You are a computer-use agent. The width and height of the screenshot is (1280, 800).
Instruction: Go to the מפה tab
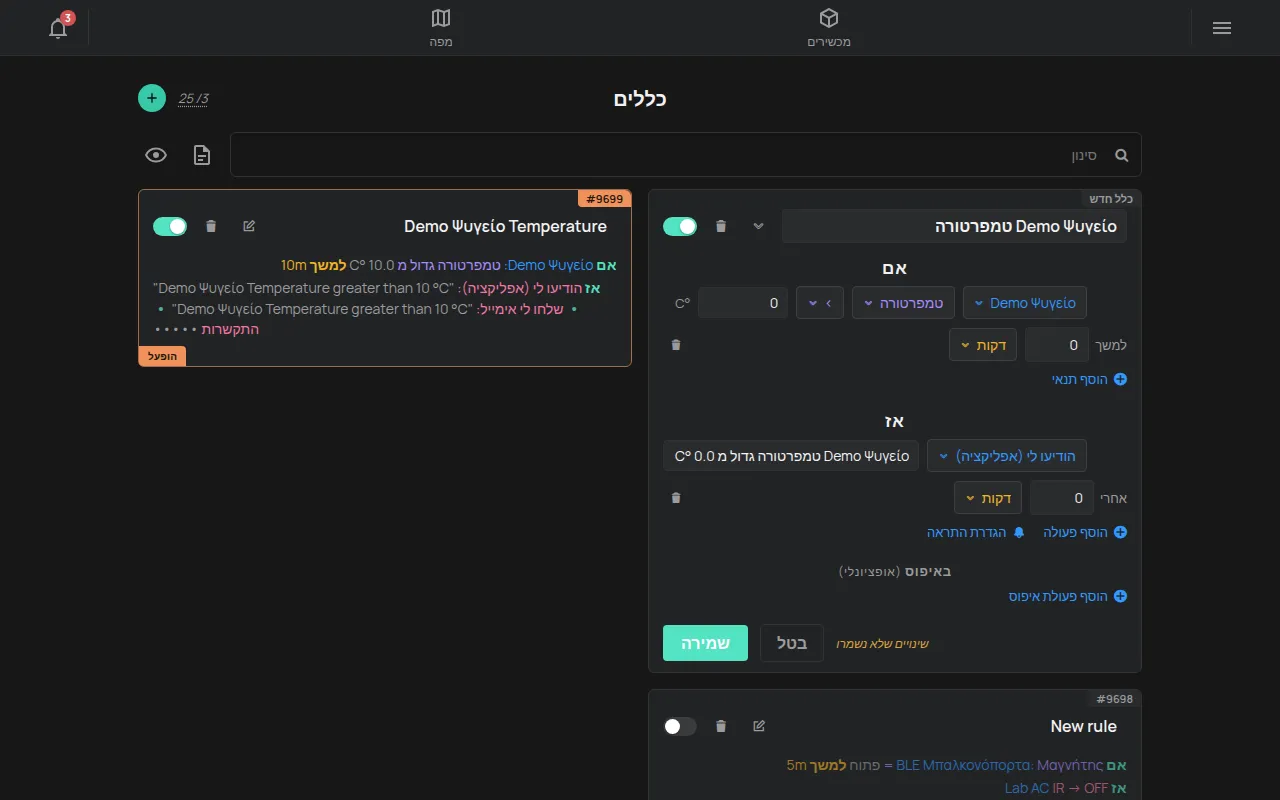tap(441, 28)
